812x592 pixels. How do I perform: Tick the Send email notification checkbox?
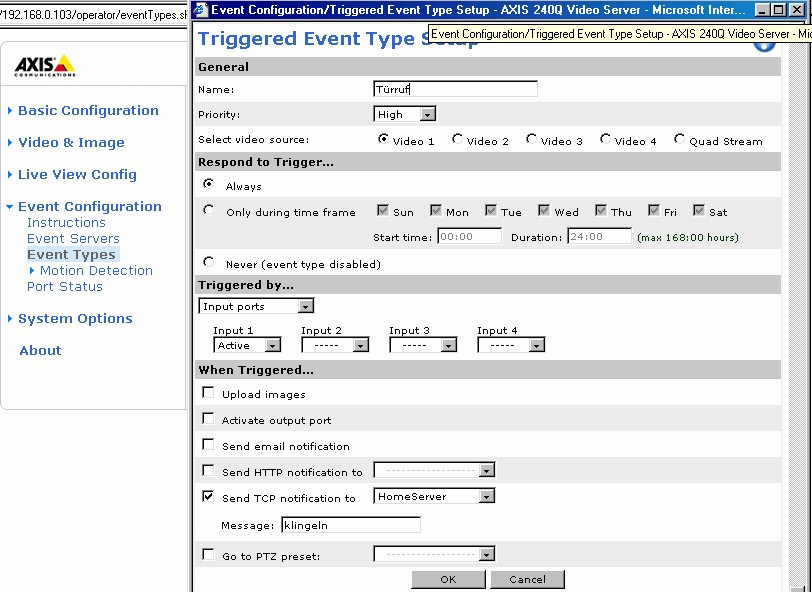(x=208, y=445)
